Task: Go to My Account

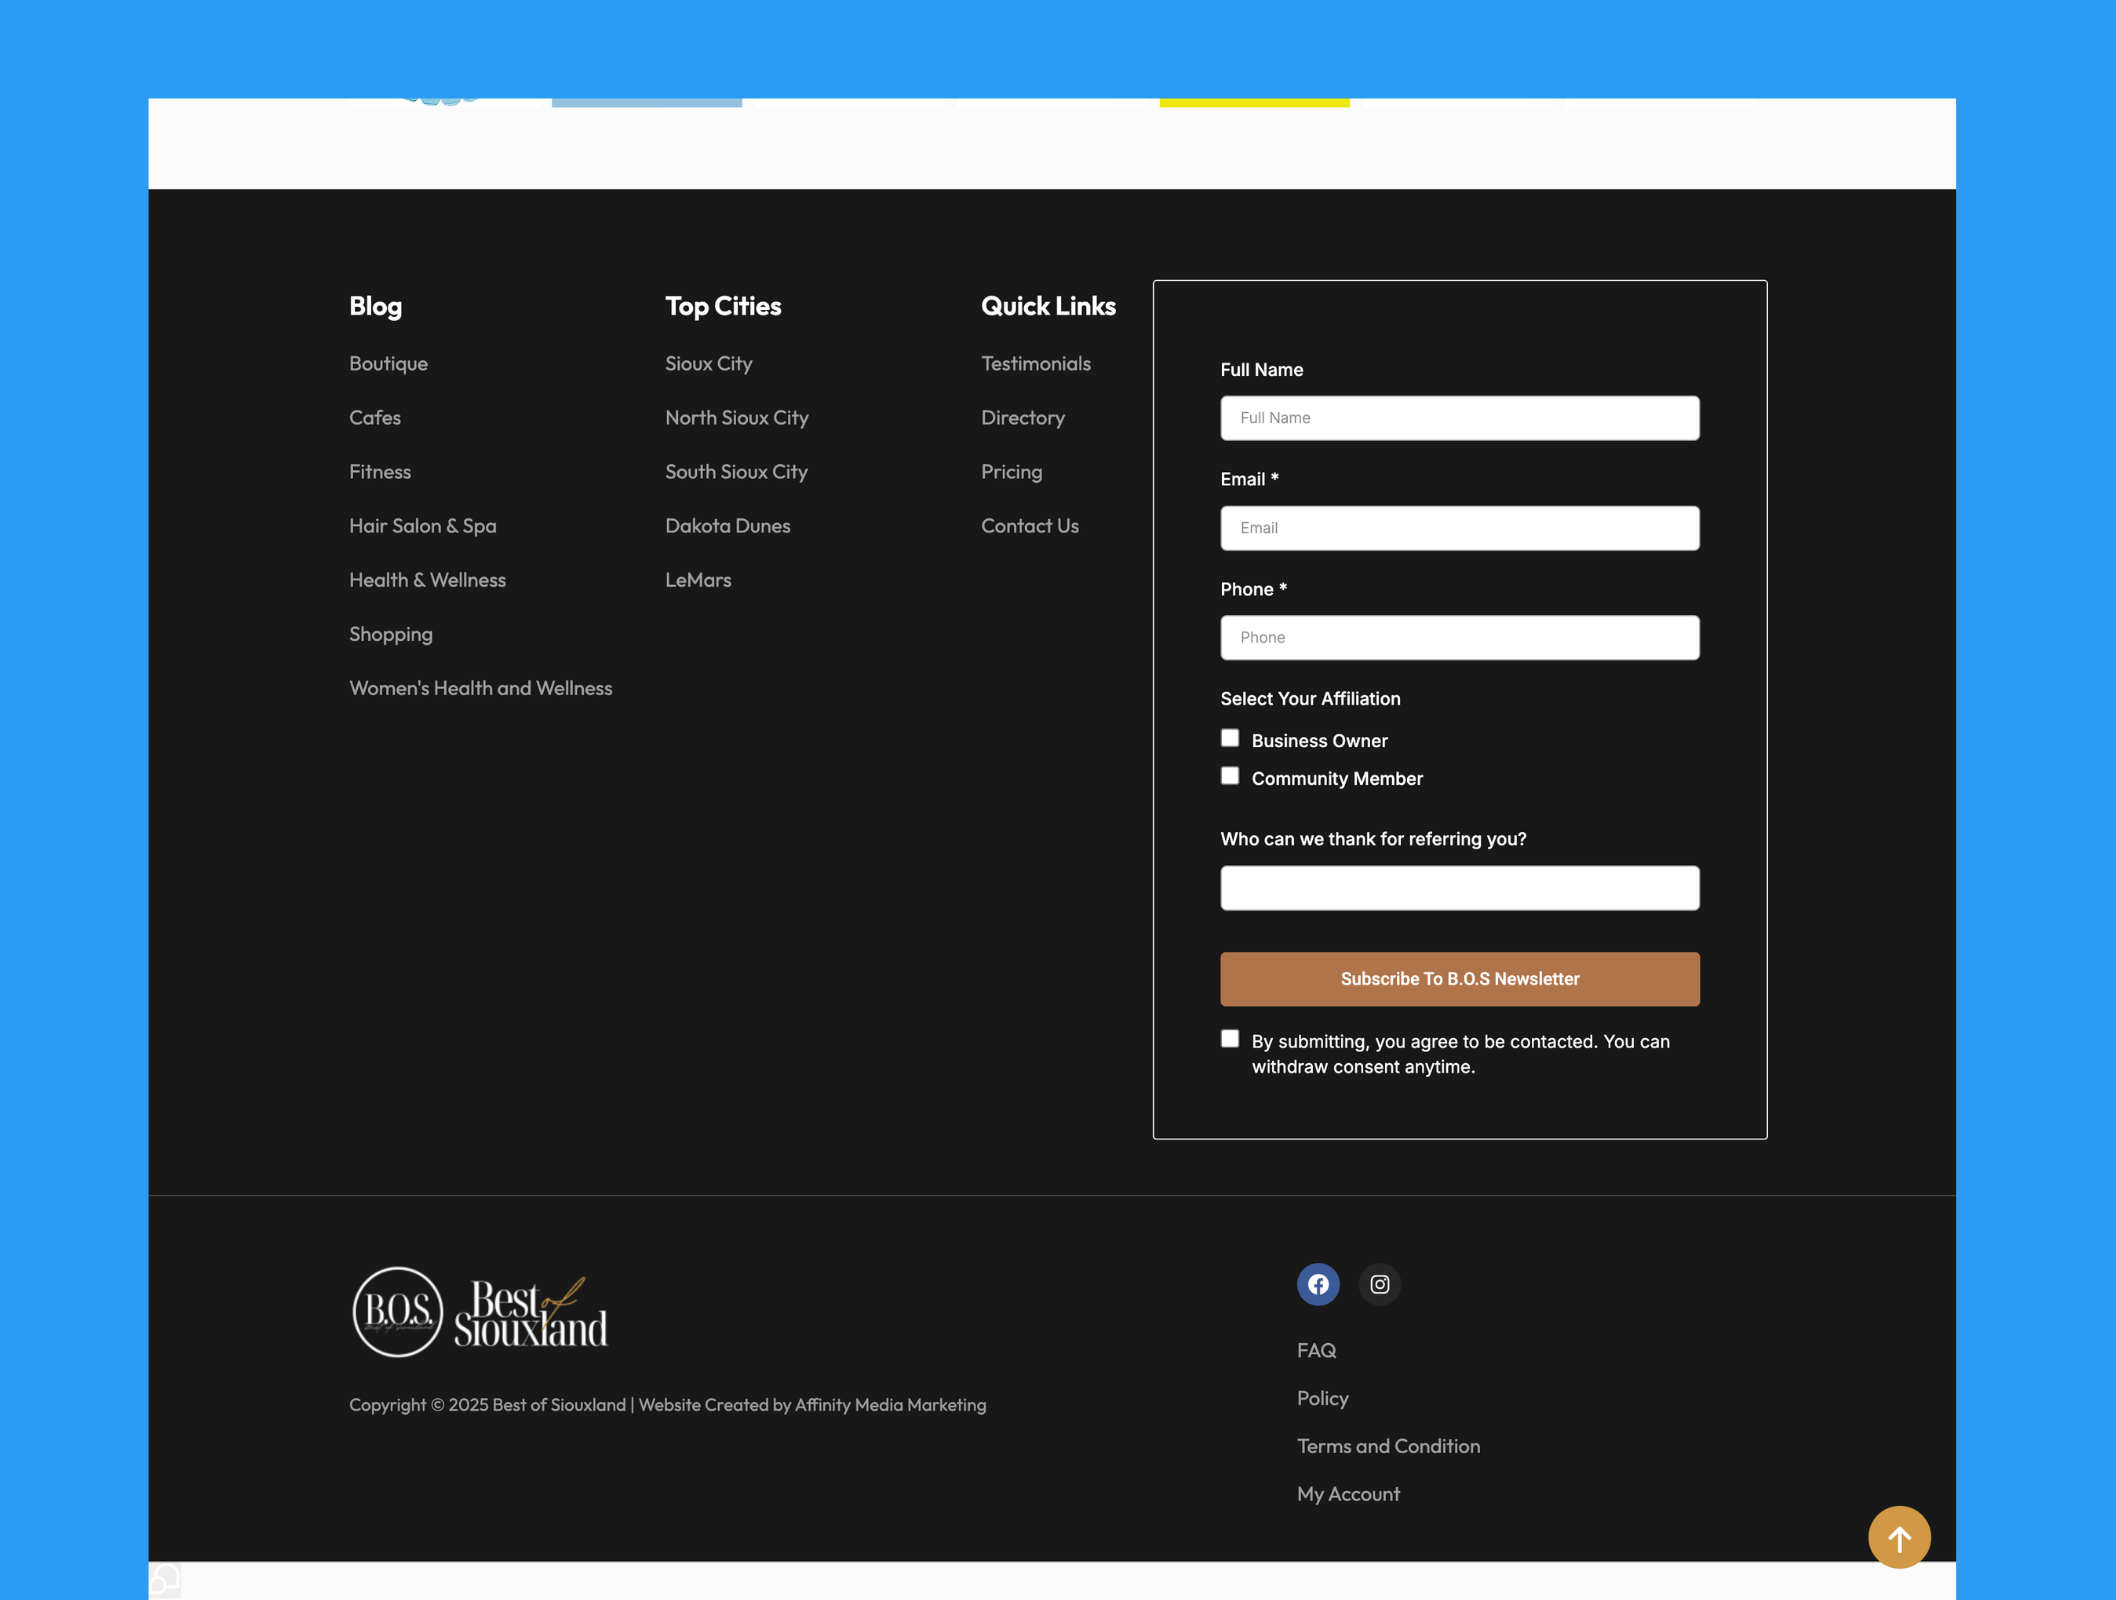Action: (1348, 1494)
